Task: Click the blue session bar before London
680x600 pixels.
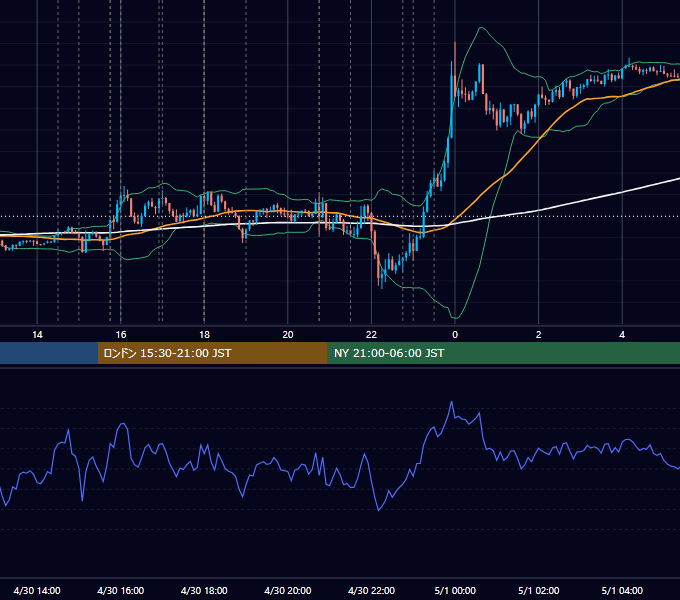Action: click(x=49, y=353)
